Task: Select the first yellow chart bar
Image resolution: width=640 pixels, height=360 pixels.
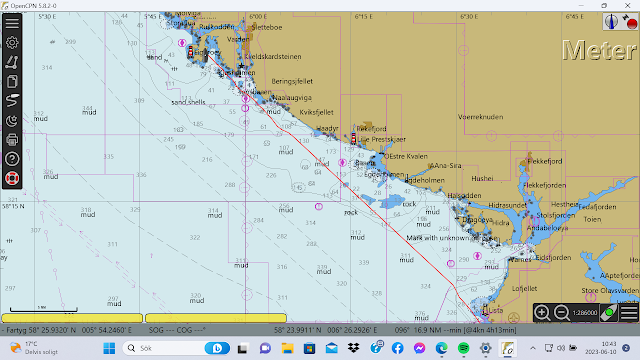Action: (x=72, y=318)
